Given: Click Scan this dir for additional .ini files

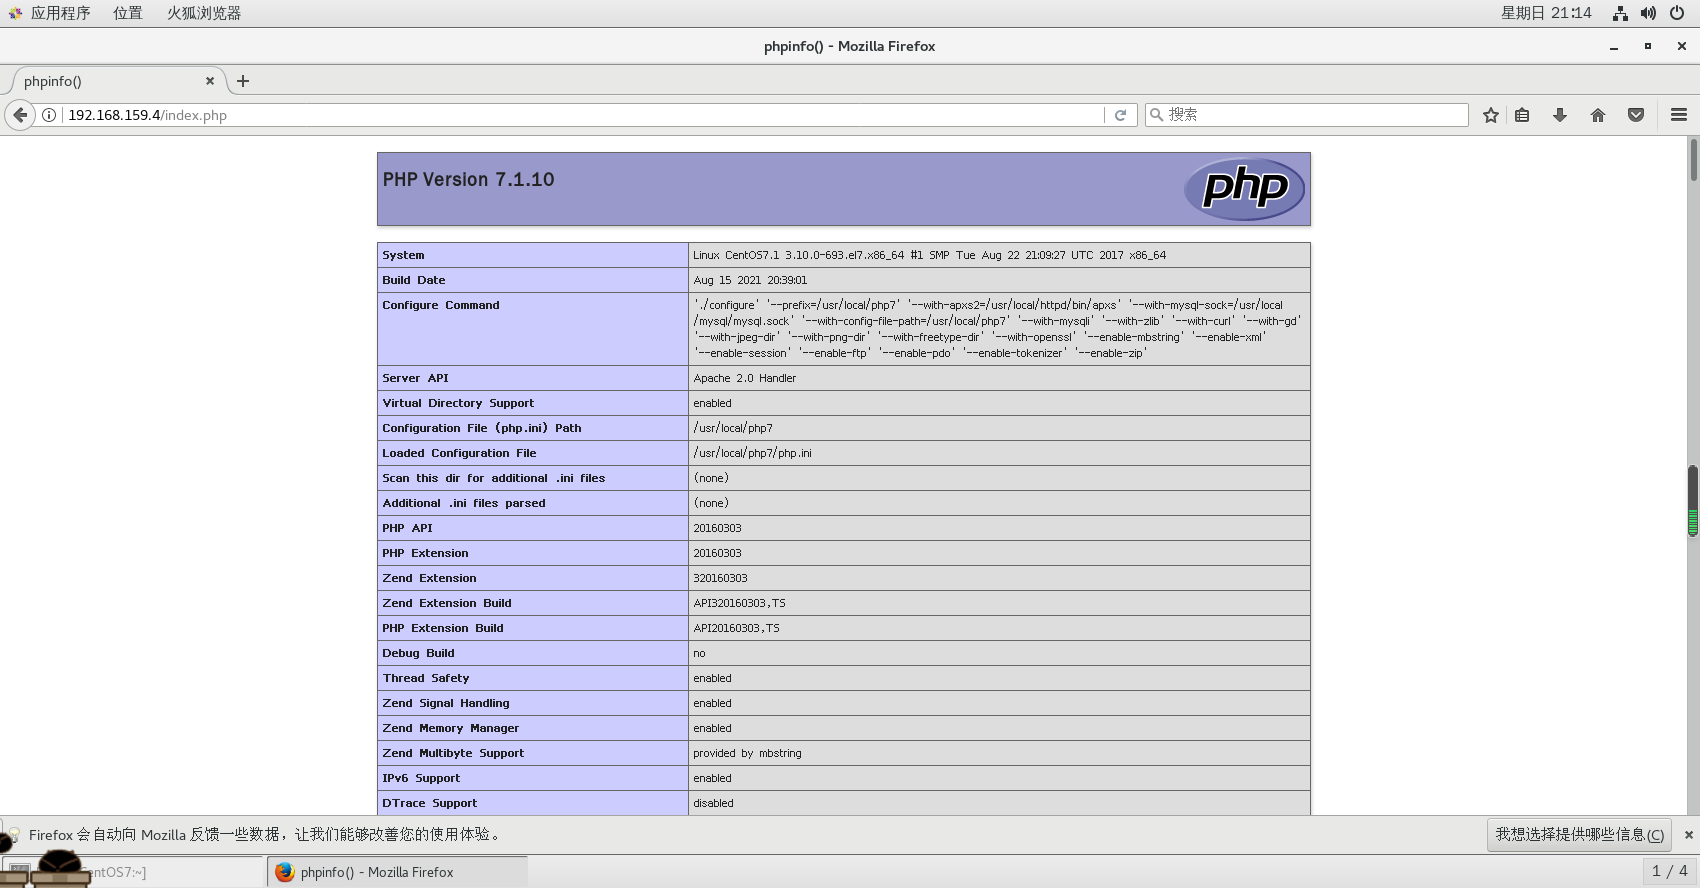Looking at the screenshot, I should click(x=494, y=478).
